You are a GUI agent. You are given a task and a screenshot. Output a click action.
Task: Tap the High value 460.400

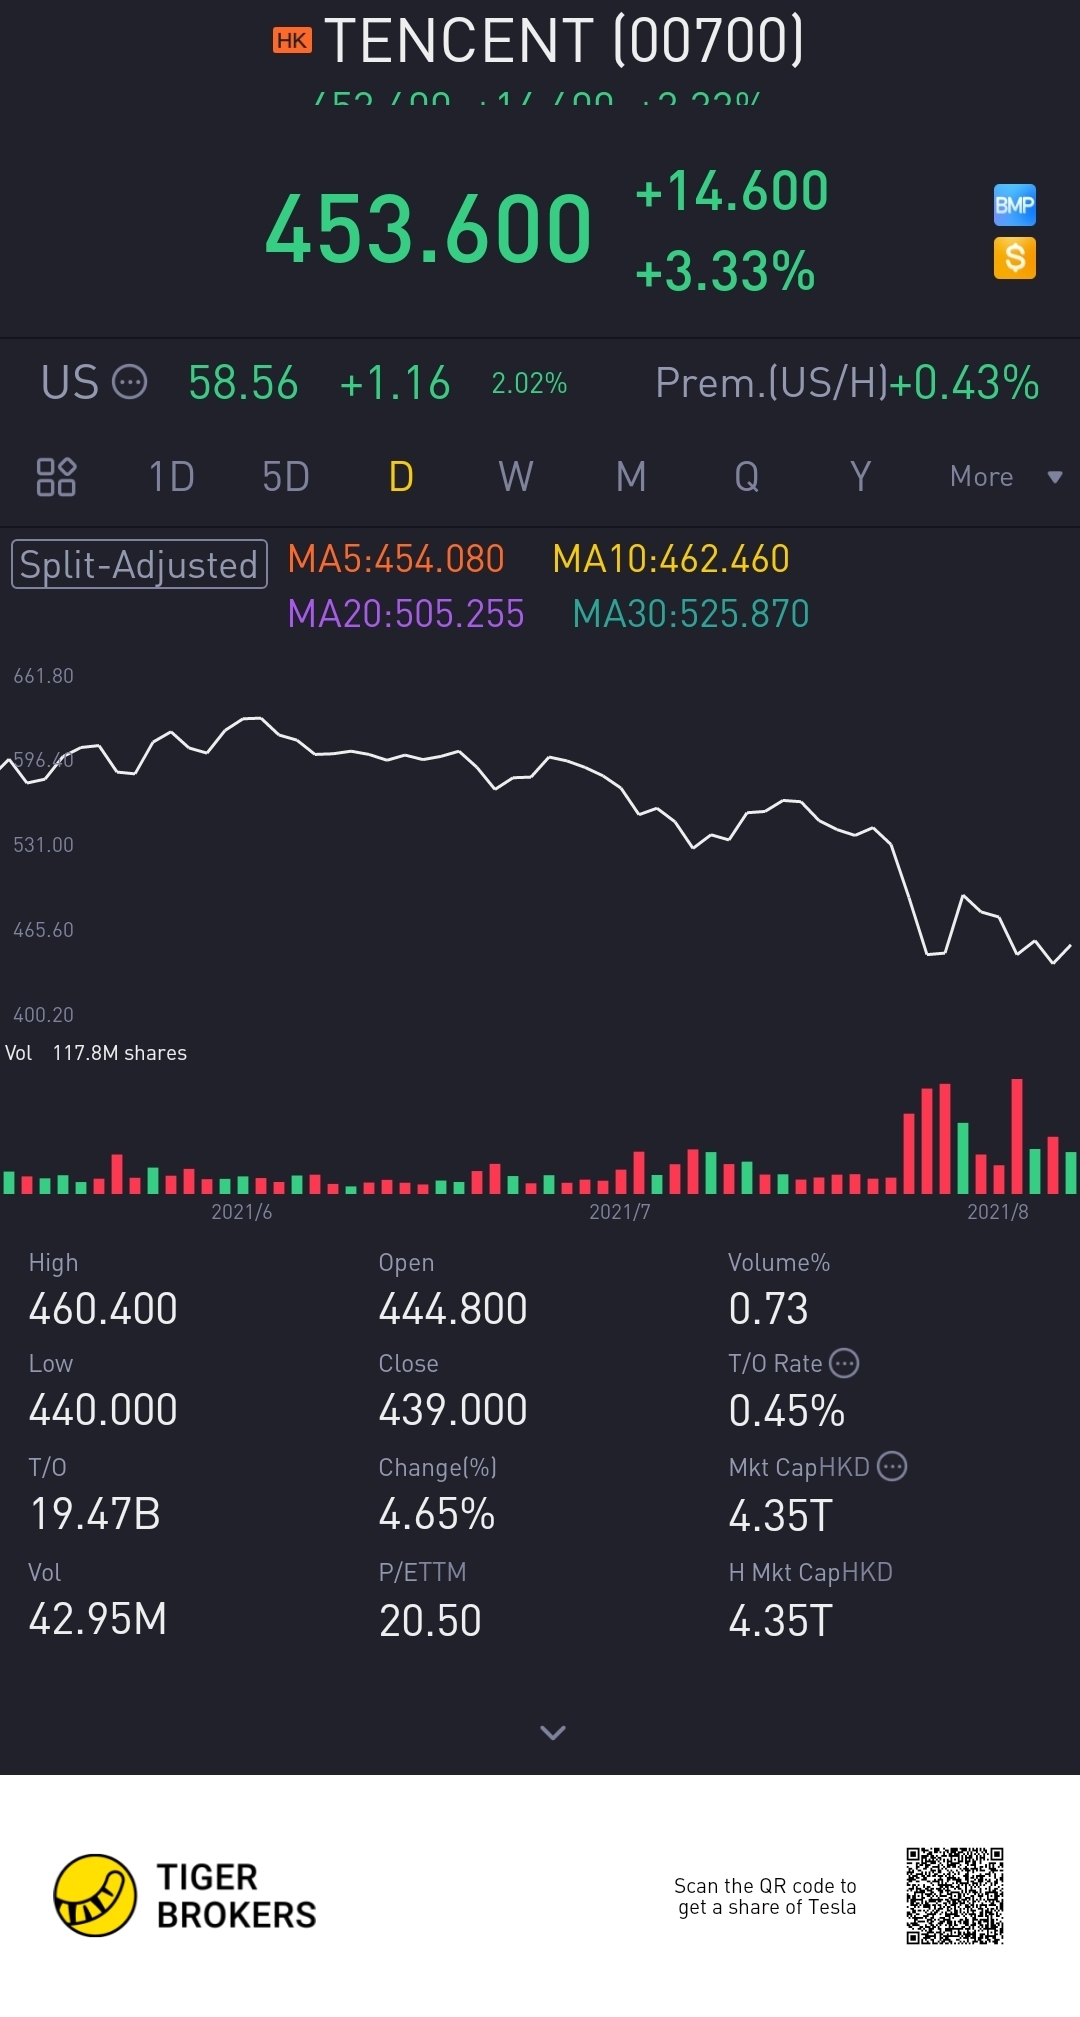tap(103, 1309)
